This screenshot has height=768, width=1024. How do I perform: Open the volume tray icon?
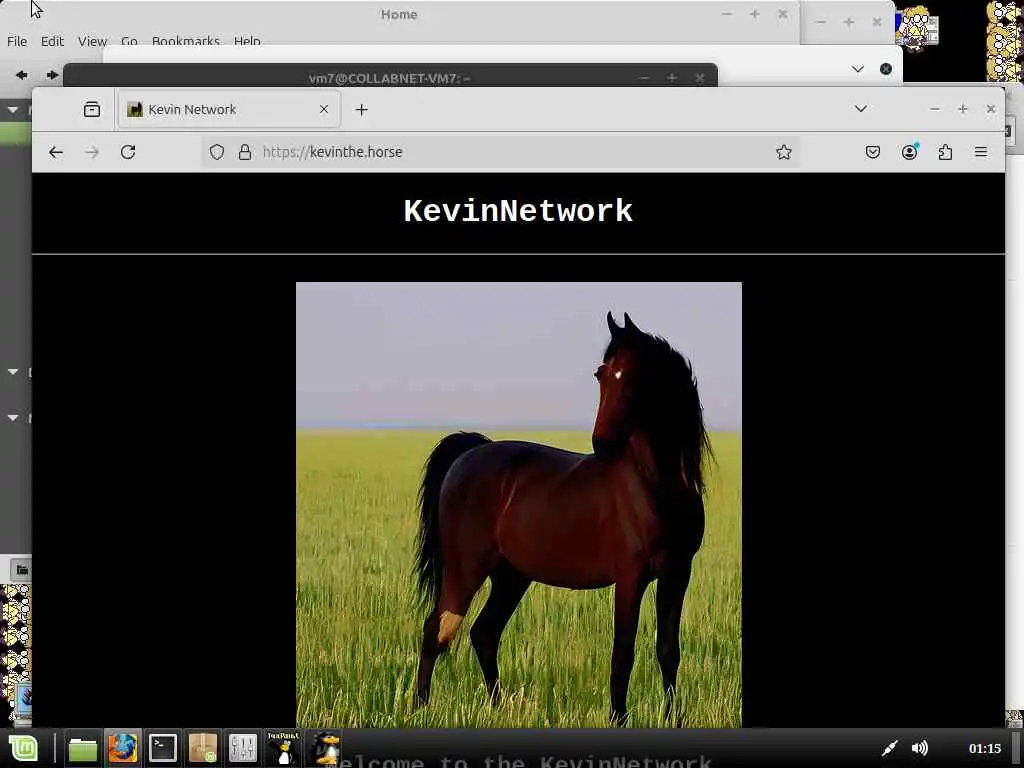[920, 748]
